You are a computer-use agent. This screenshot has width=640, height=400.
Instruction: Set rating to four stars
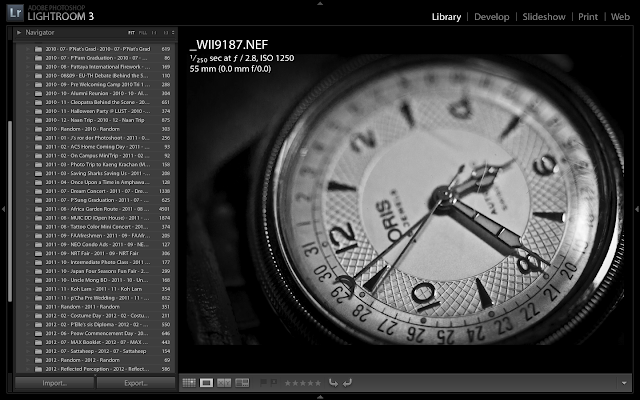pos(310,383)
